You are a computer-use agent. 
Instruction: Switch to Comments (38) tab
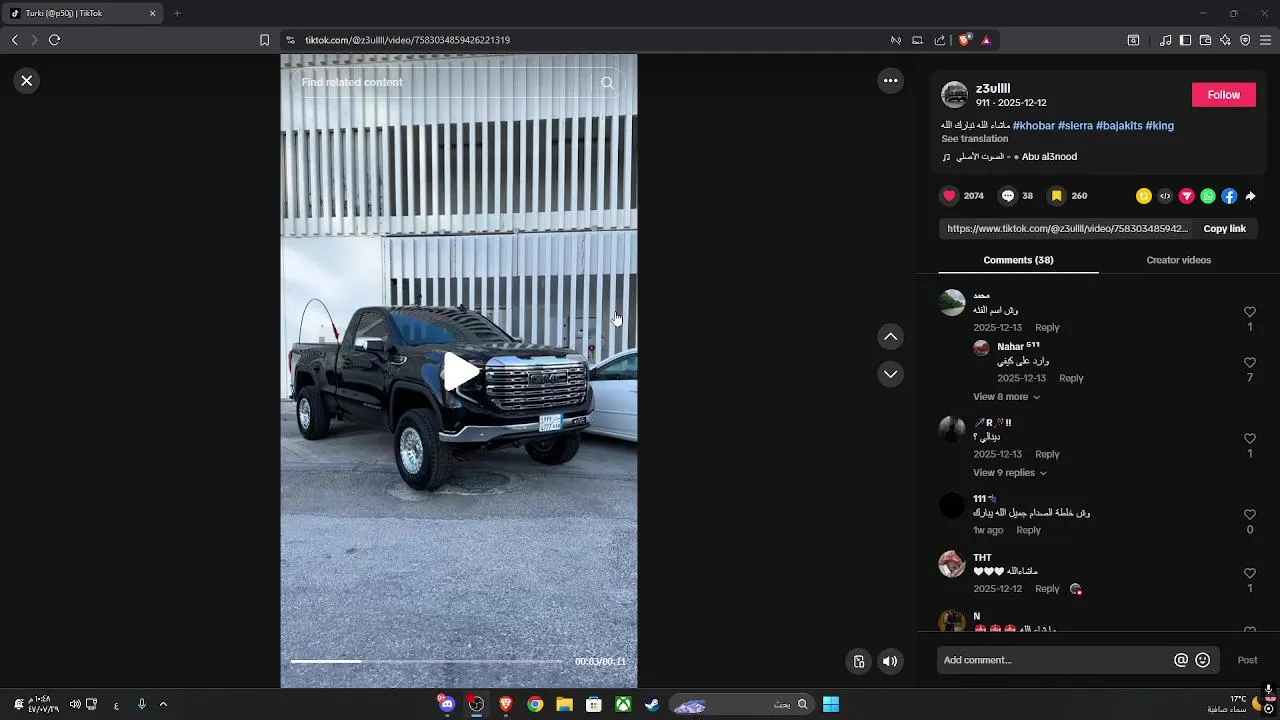click(x=1018, y=260)
